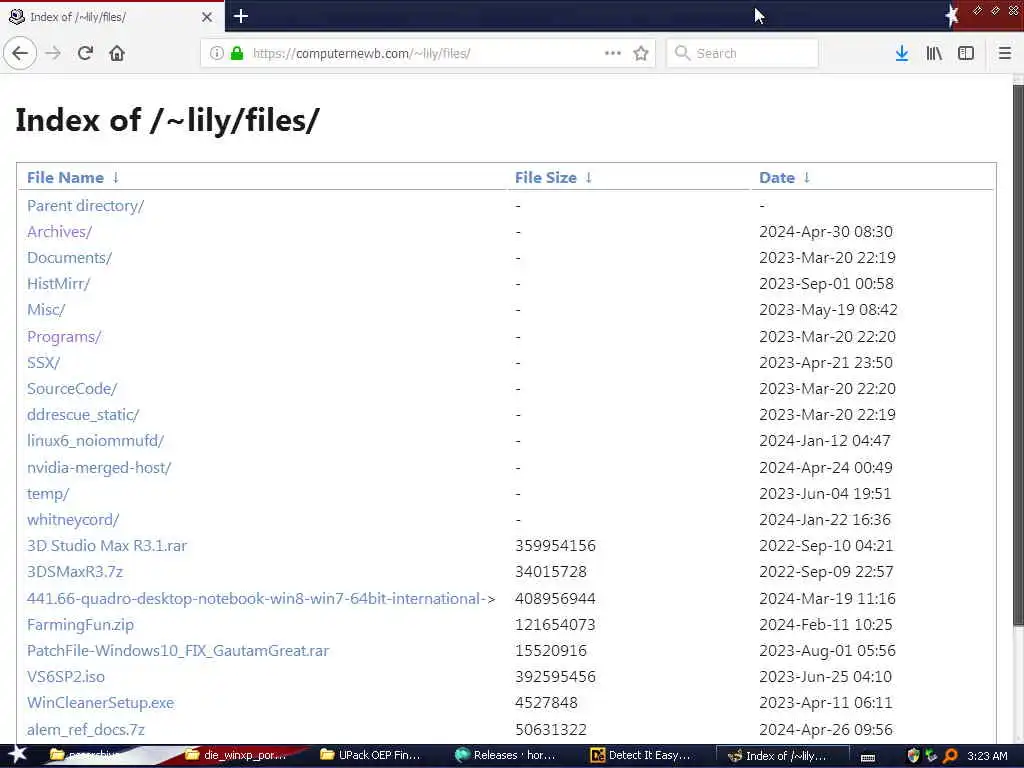The width and height of the screenshot is (1024, 768).
Task: Download FarmingFun.zip
Action: (x=80, y=625)
